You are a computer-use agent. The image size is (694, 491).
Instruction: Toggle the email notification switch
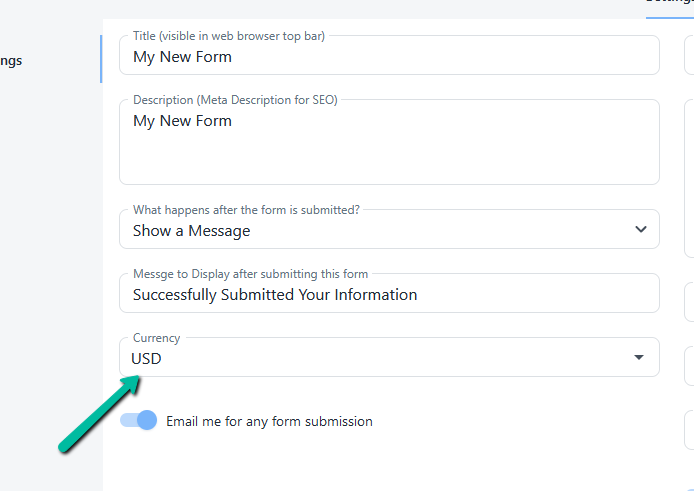pos(139,421)
